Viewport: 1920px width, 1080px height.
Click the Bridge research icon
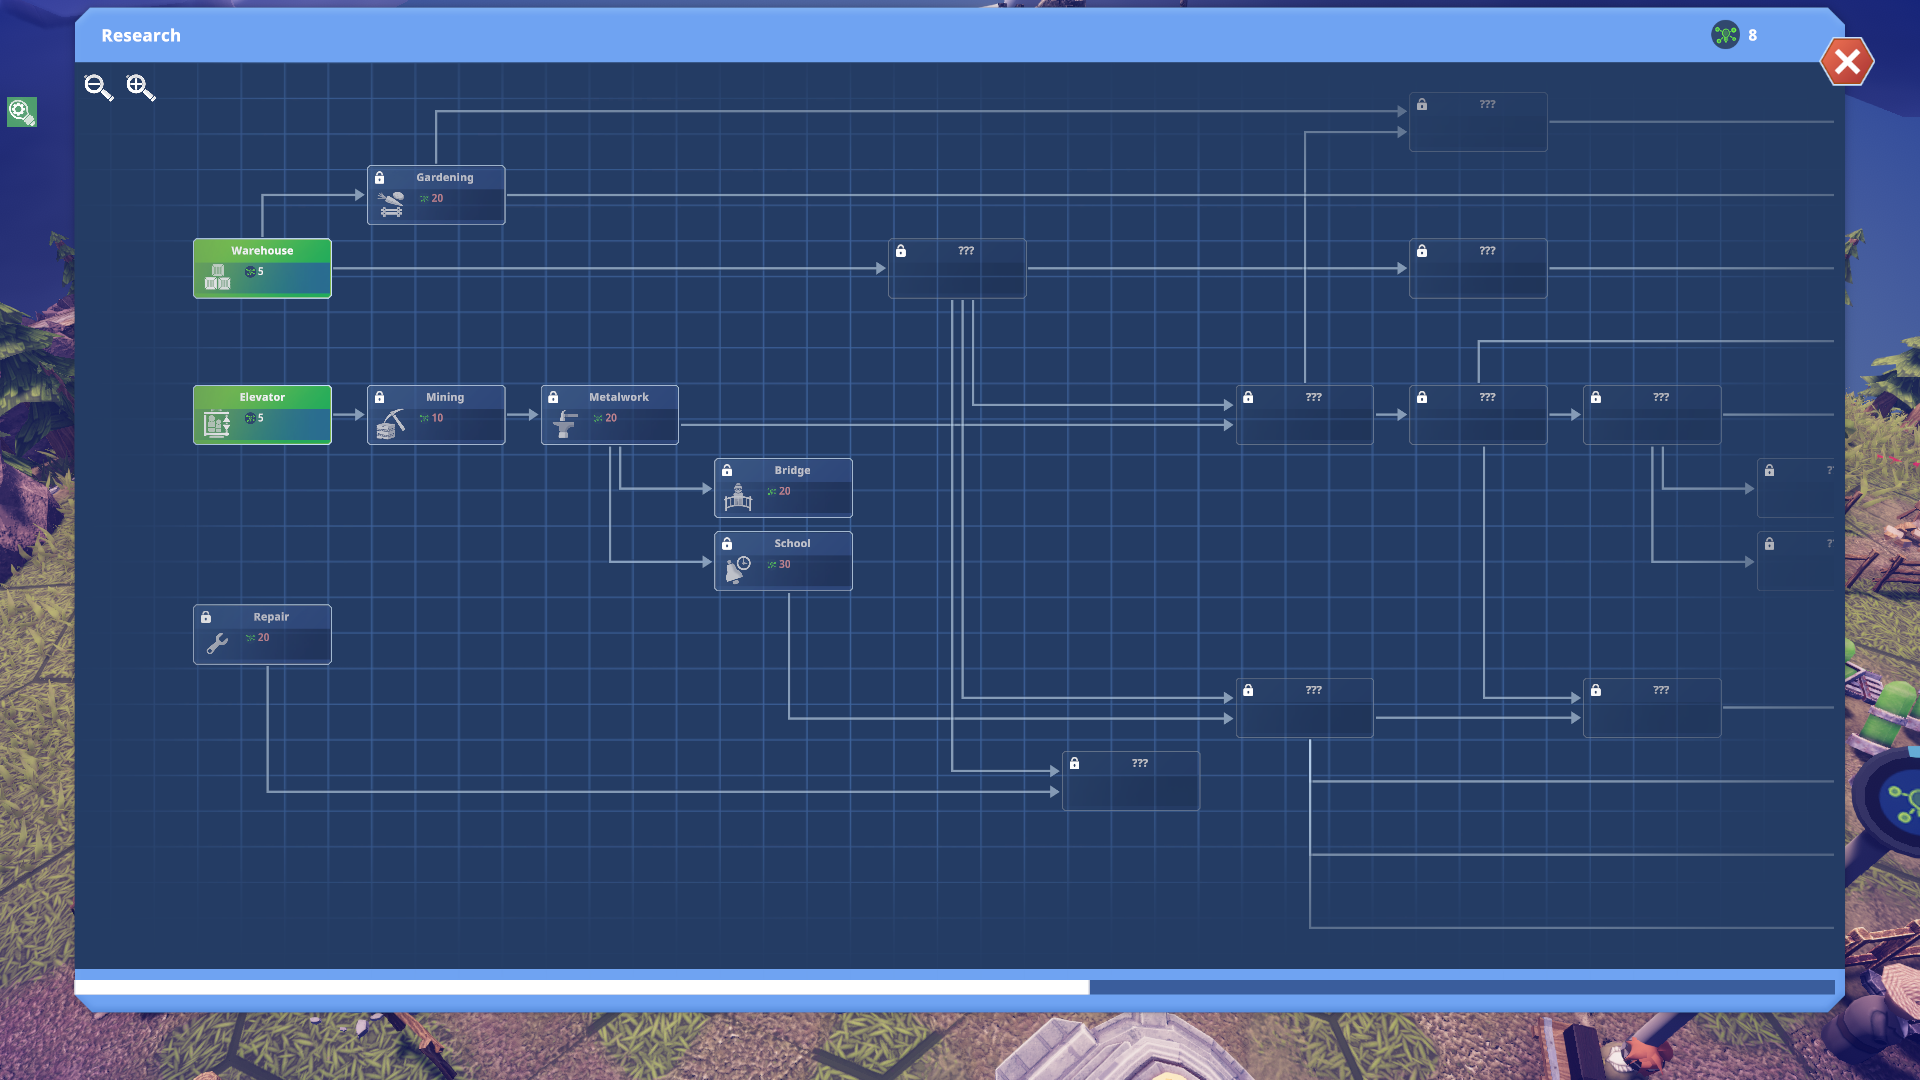[x=738, y=497]
